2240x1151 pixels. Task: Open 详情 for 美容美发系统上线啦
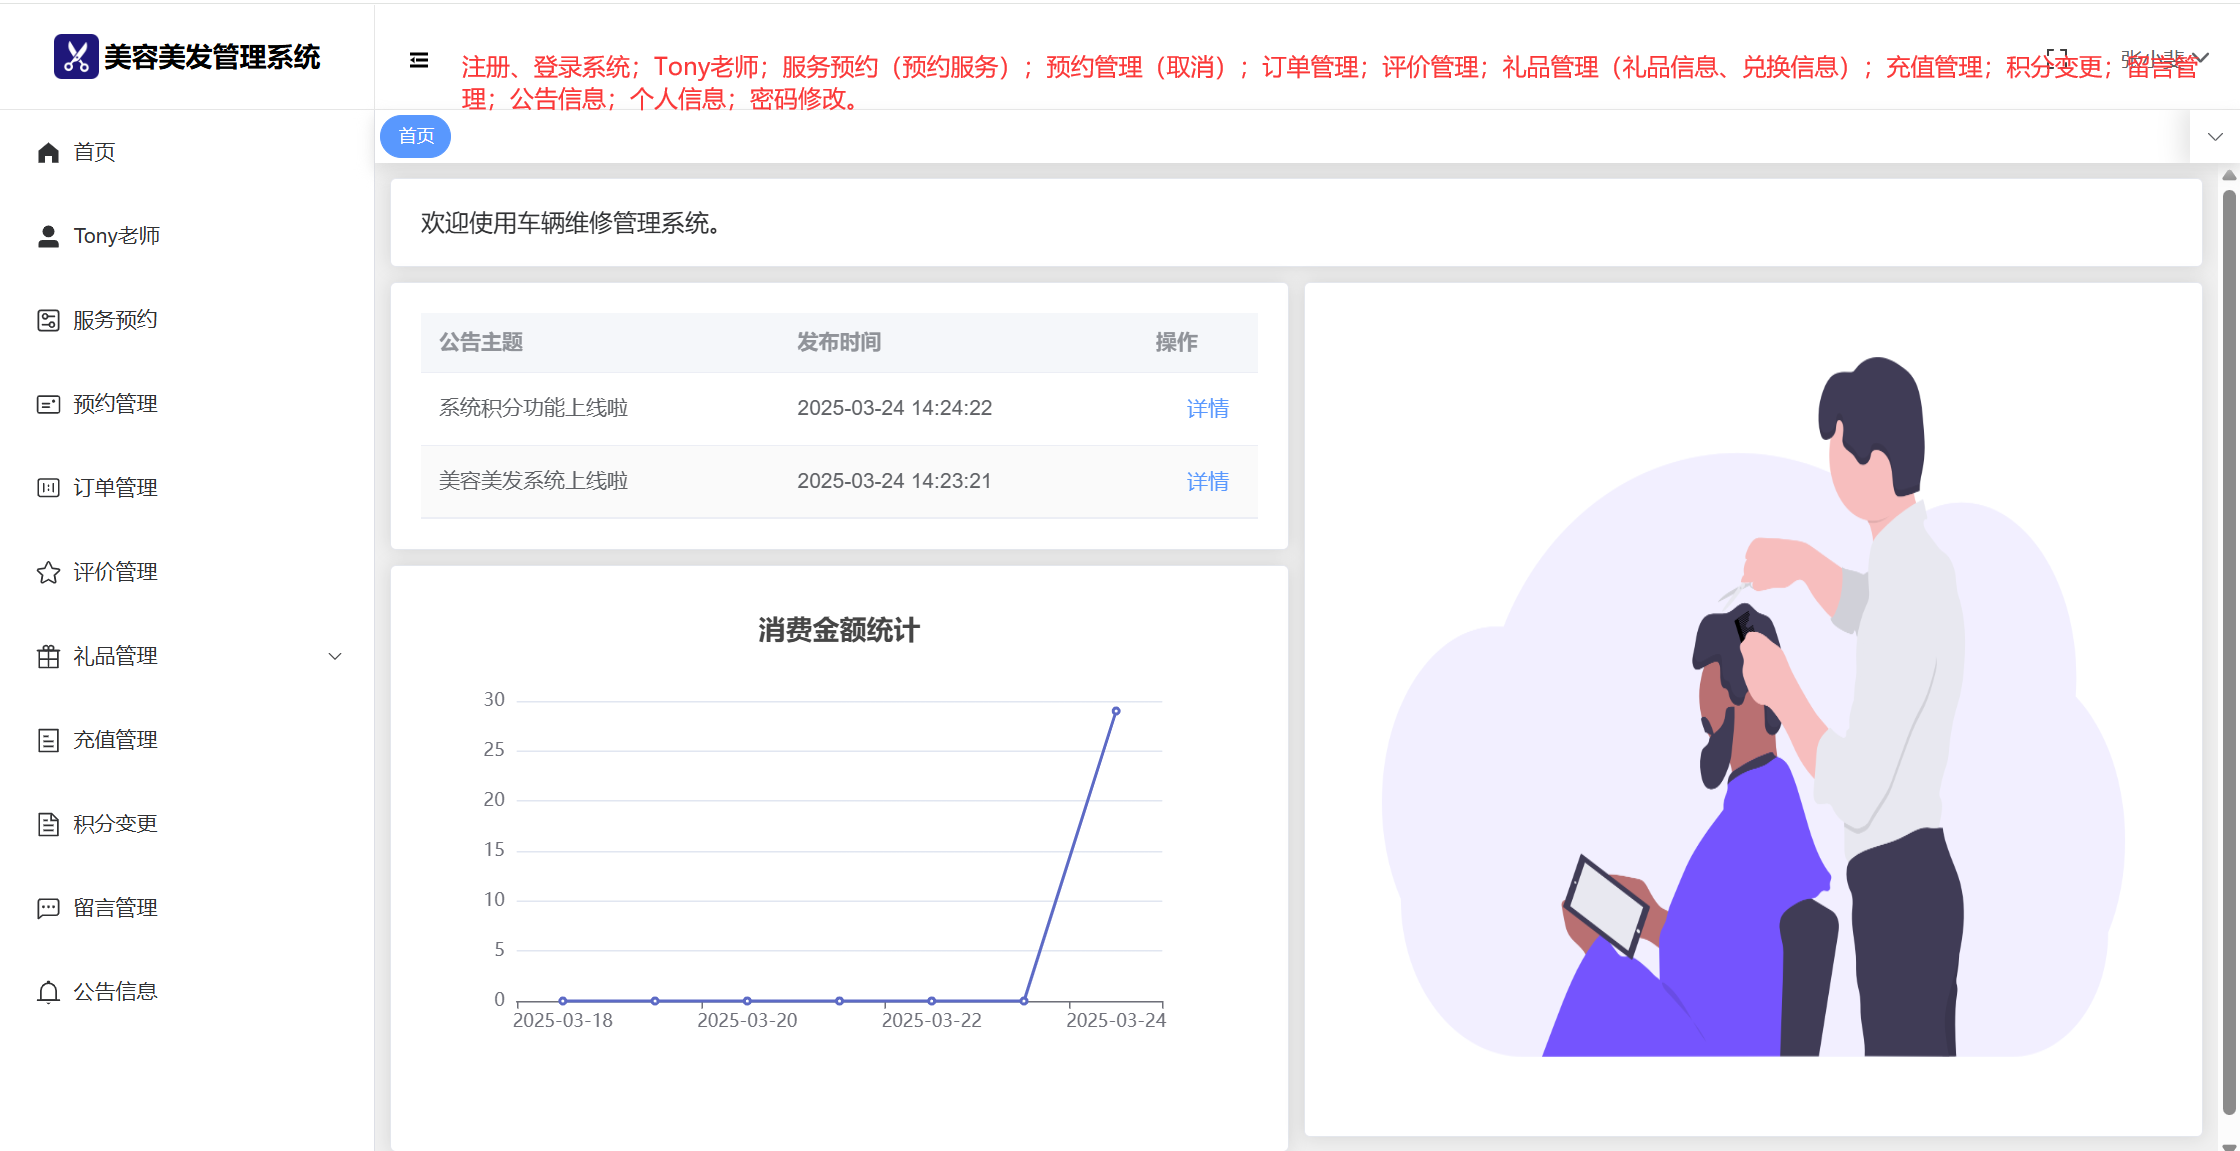click(1207, 481)
